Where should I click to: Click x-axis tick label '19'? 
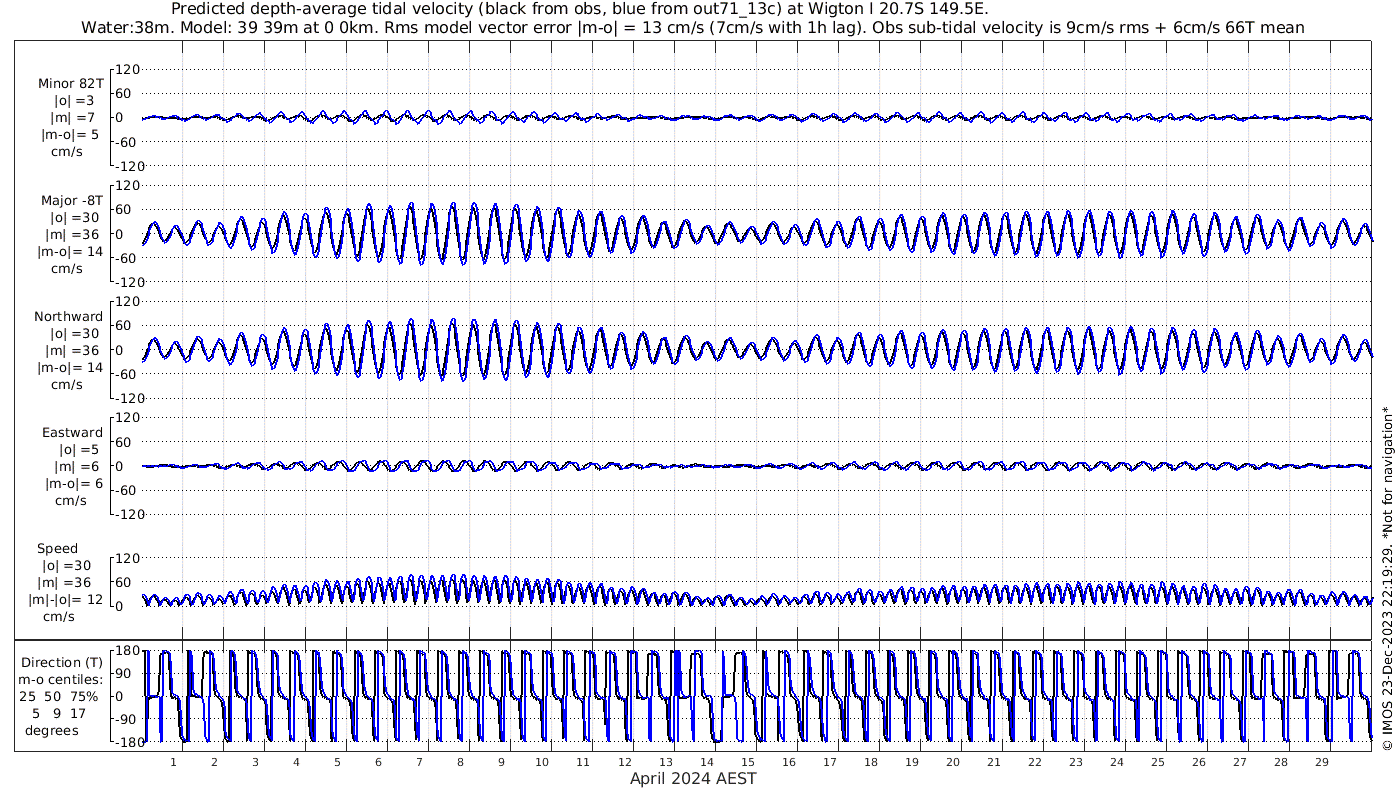911,762
